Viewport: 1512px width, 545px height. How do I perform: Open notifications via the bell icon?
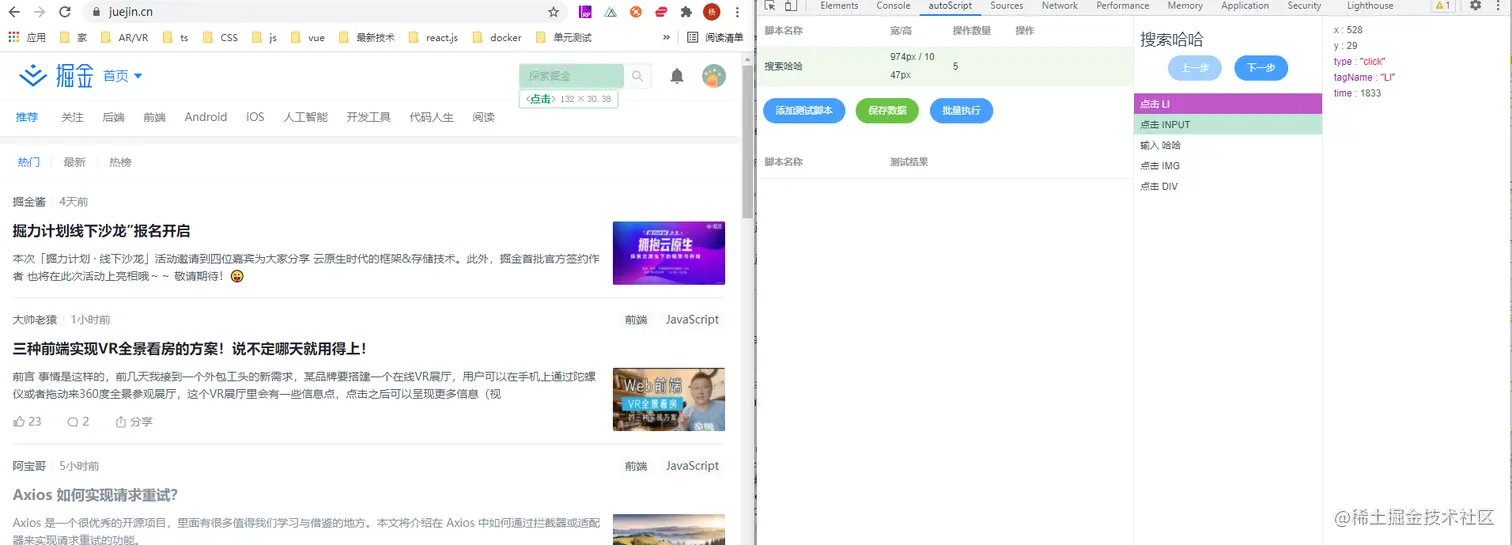677,76
